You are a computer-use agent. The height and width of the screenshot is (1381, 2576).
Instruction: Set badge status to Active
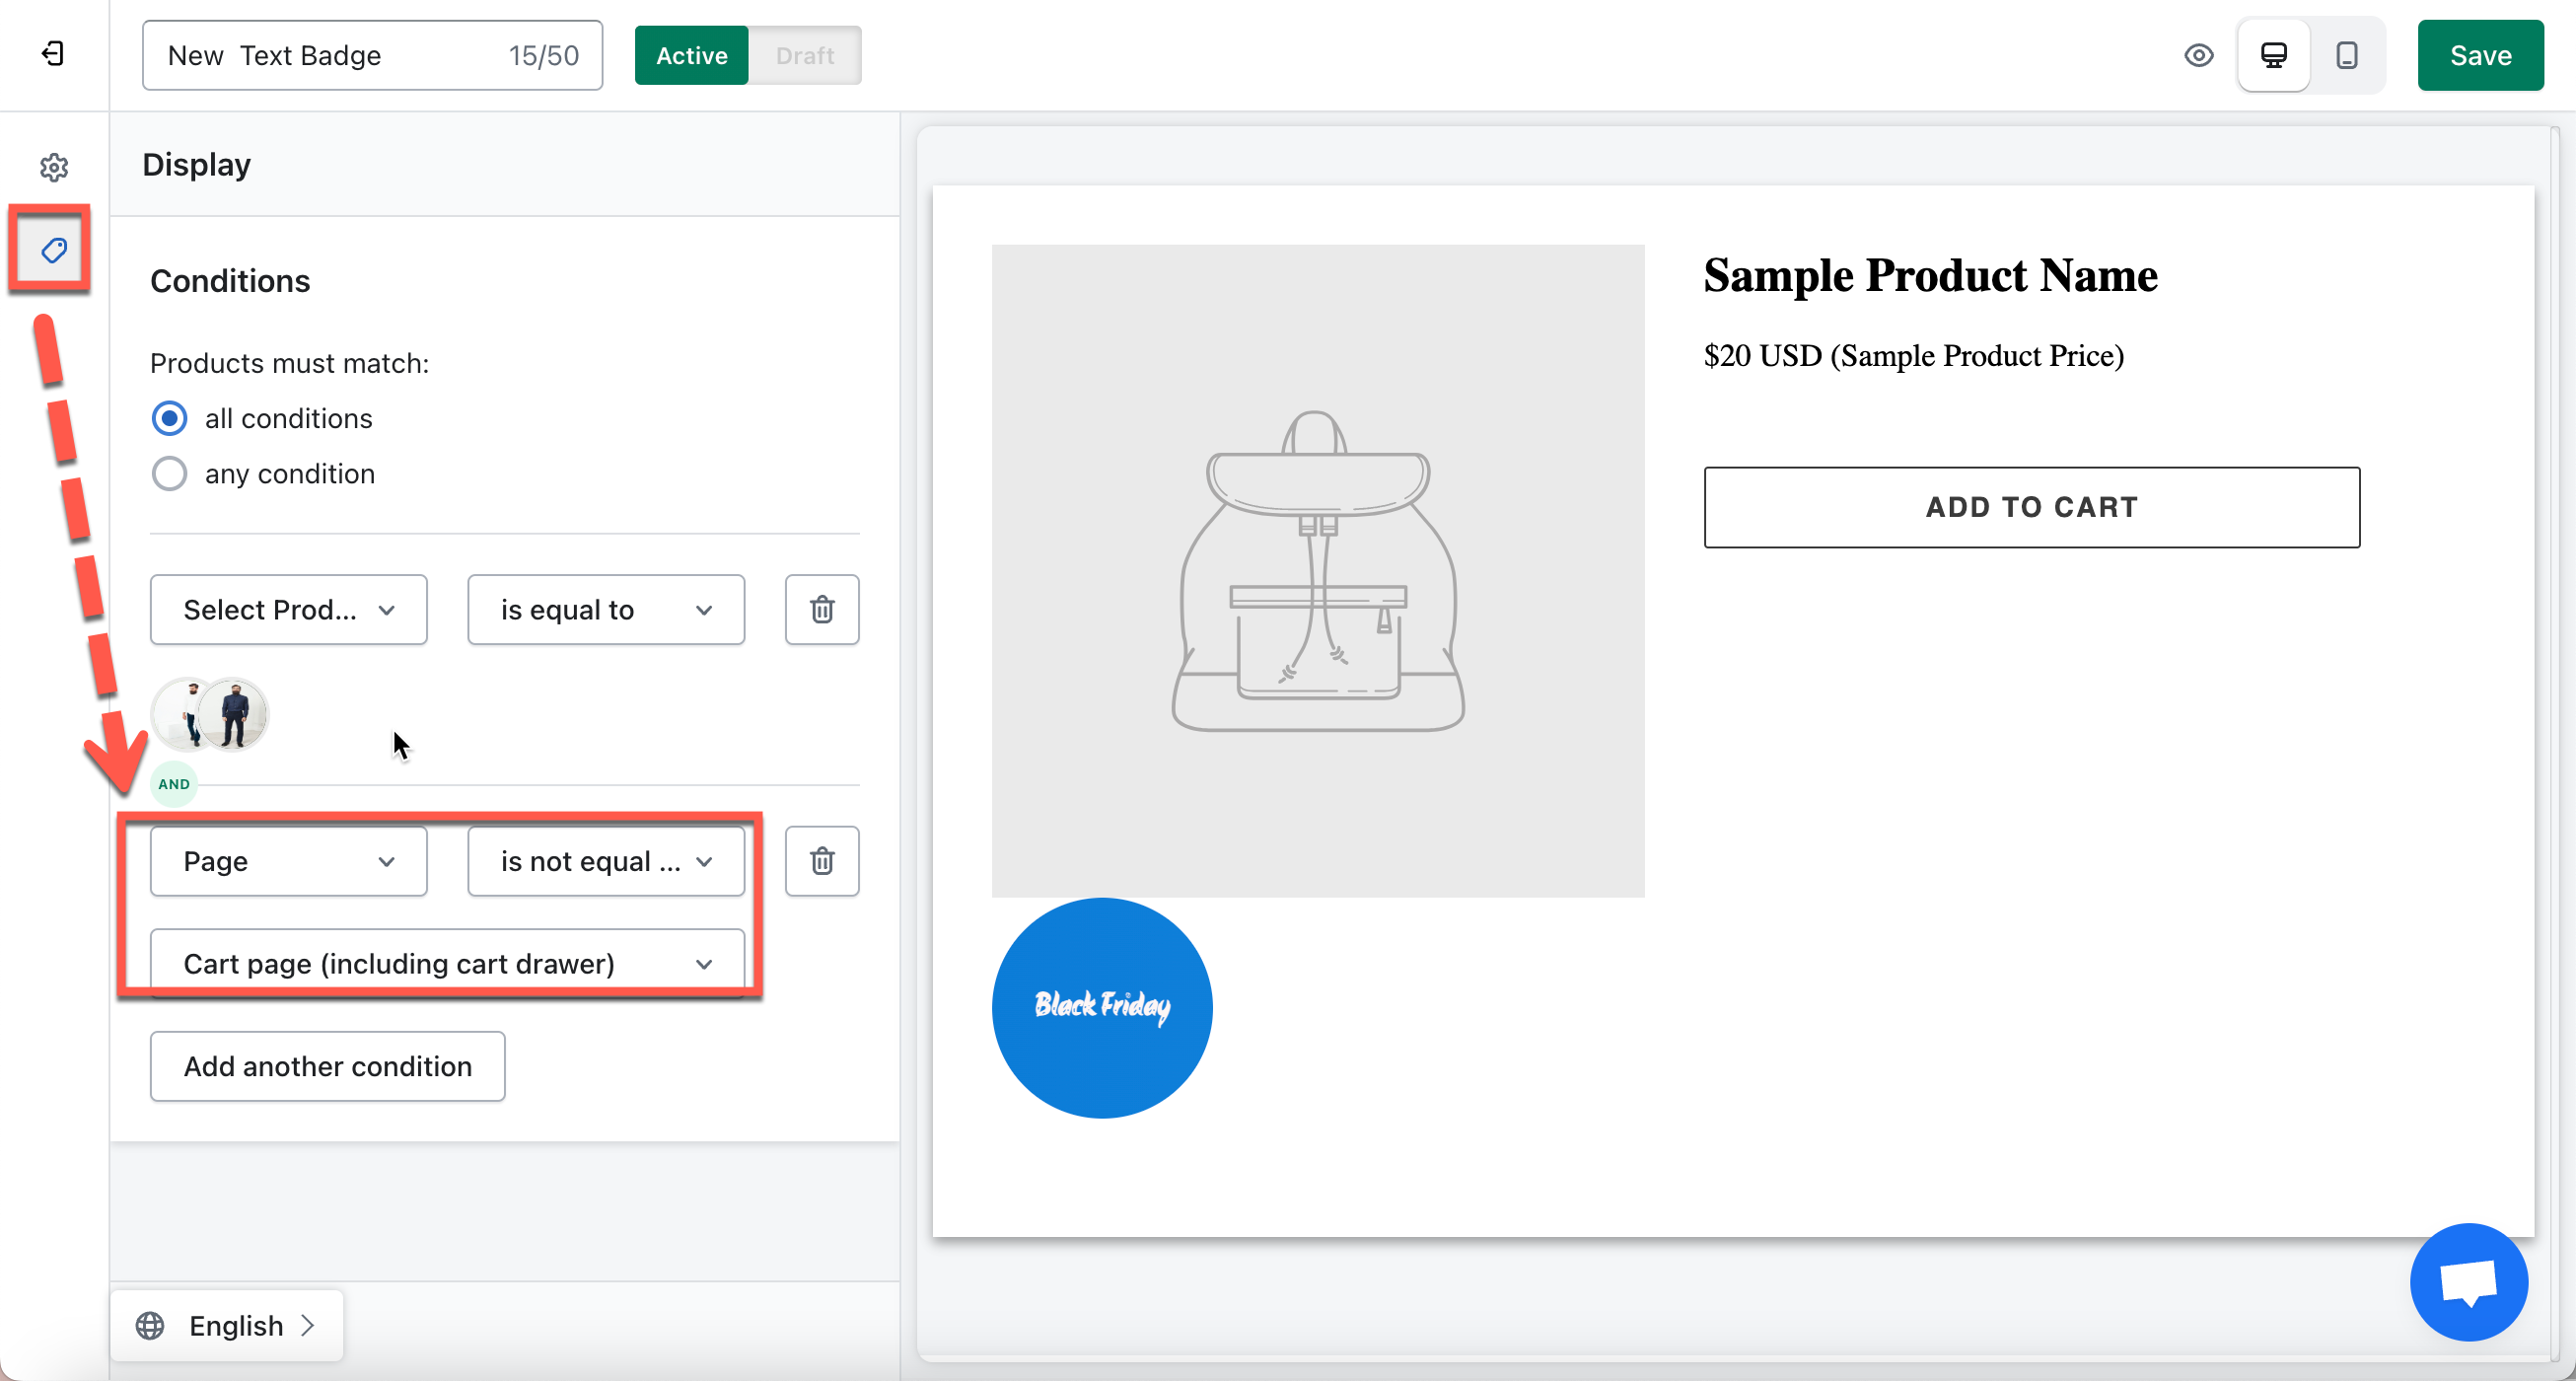pyautogui.click(x=691, y=55)
